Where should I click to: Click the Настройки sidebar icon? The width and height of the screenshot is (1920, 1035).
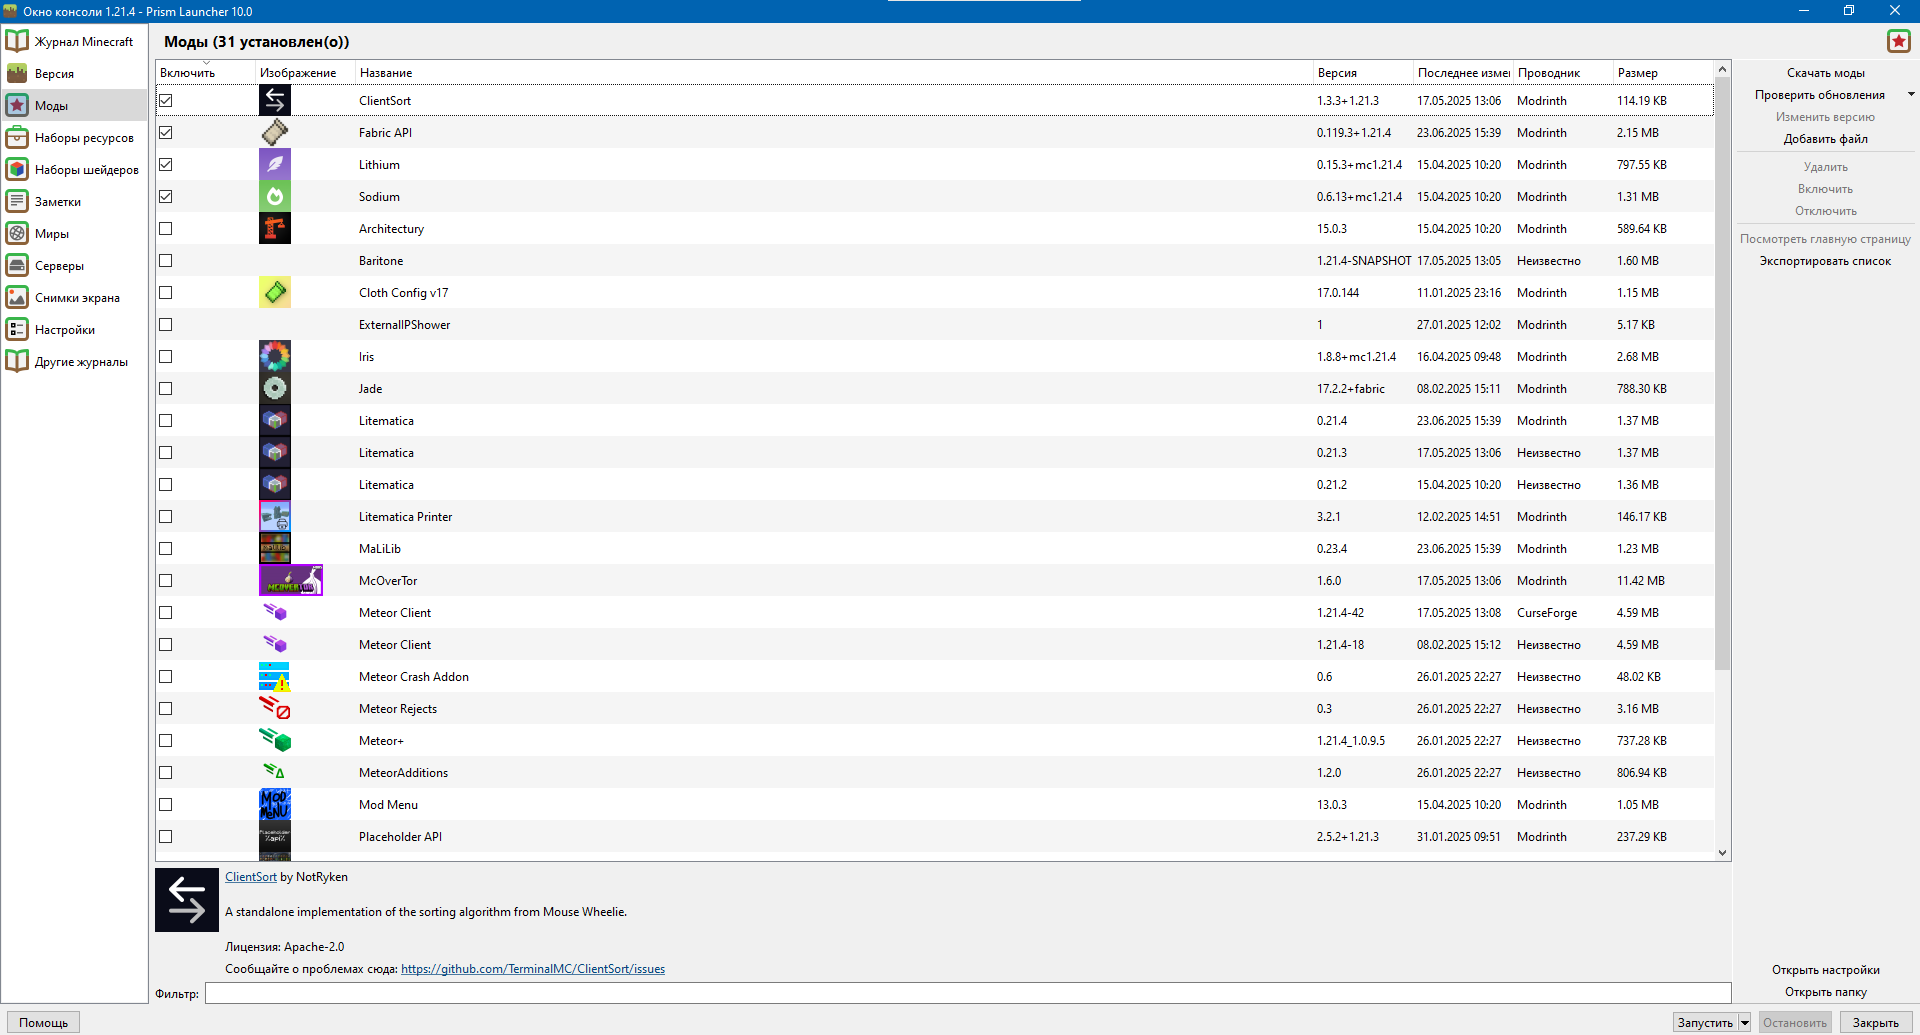pyautogui.click(x=17, y=329)
